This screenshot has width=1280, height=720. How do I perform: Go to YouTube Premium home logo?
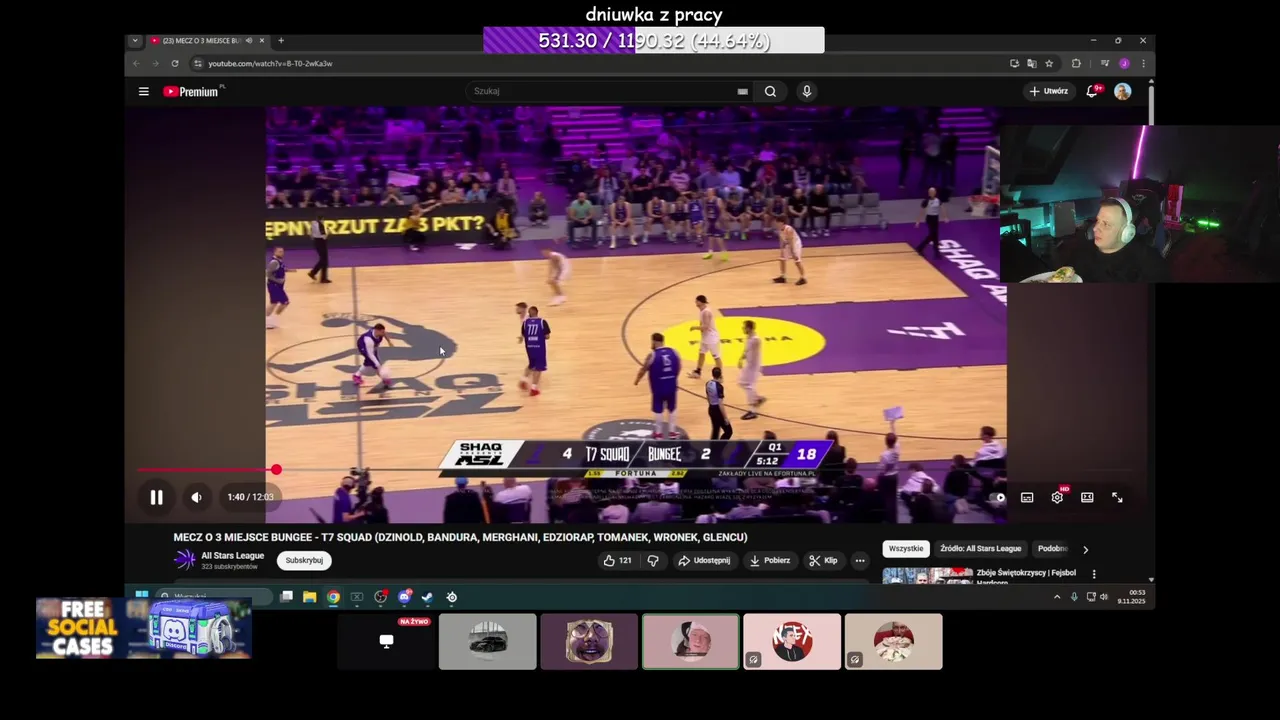pyautogui.click(x=190, y=91)
